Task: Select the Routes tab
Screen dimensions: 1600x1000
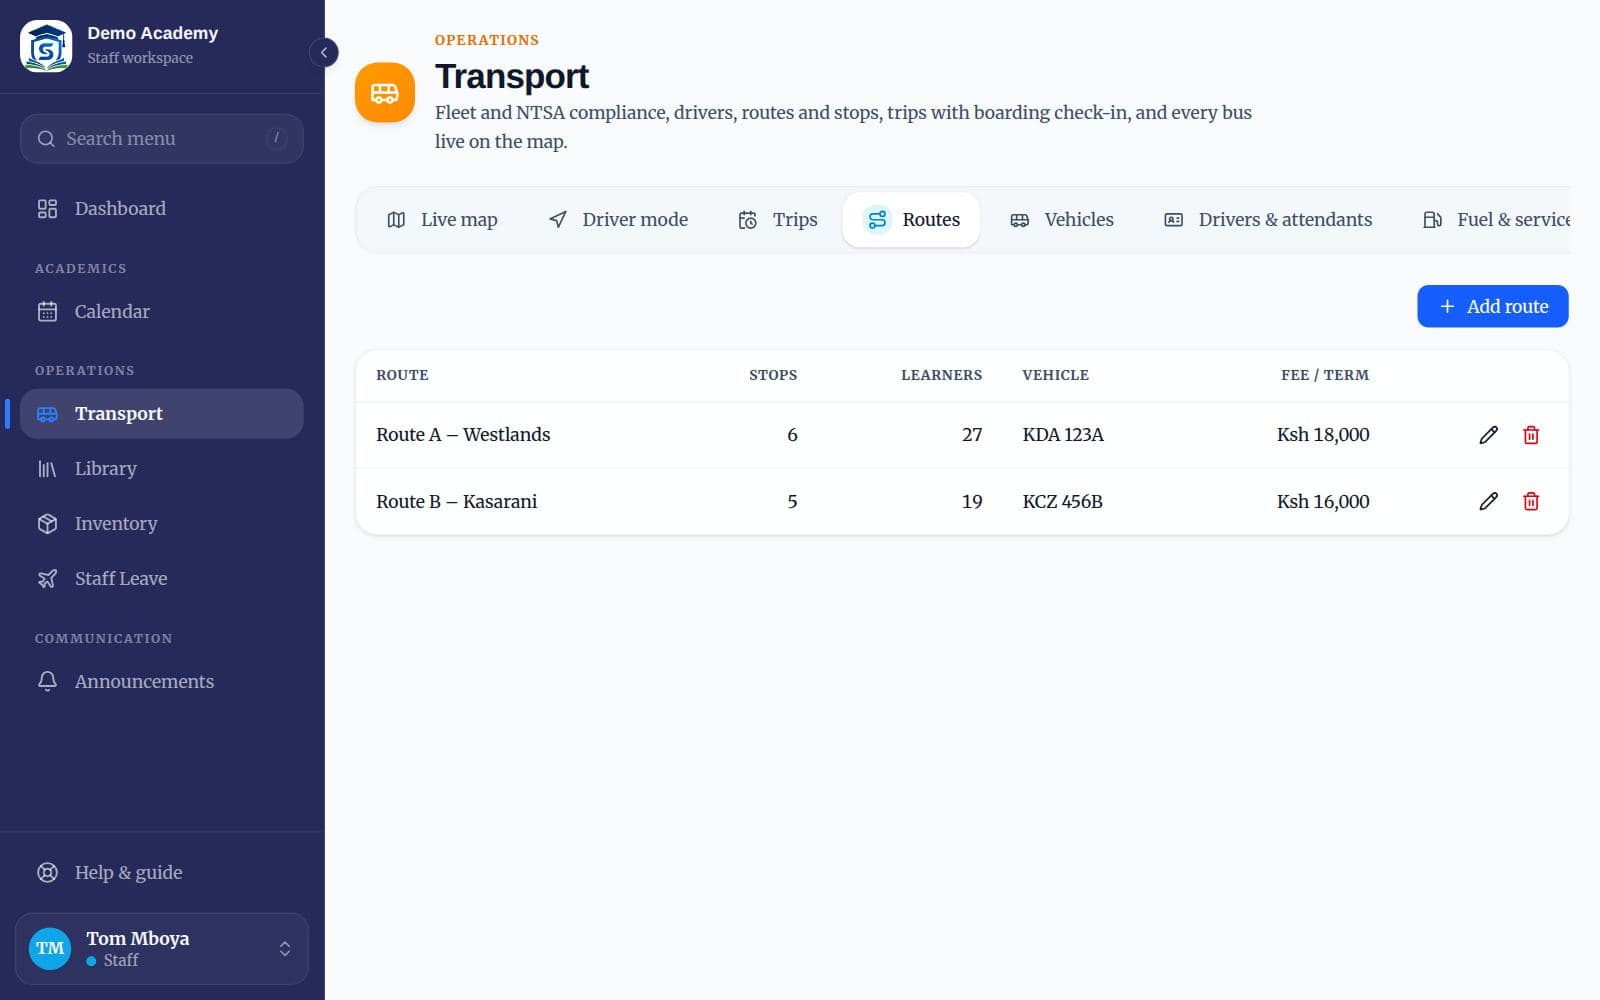Action: (911, 219)
